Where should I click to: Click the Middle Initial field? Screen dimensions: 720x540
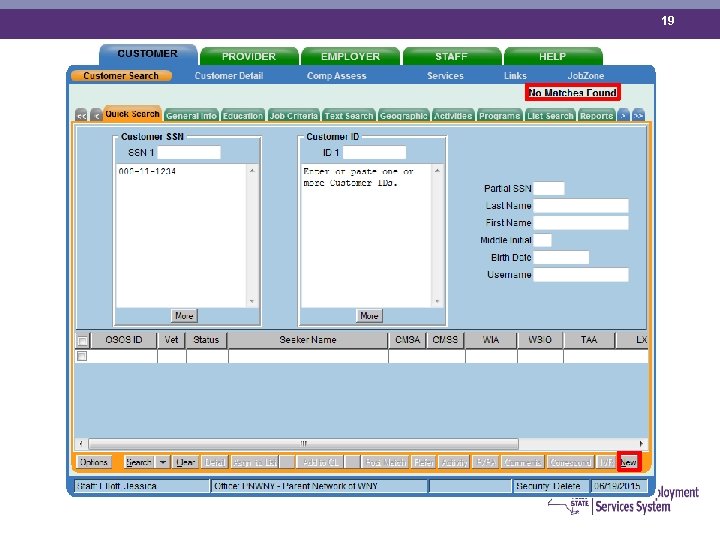pos(543,240)
